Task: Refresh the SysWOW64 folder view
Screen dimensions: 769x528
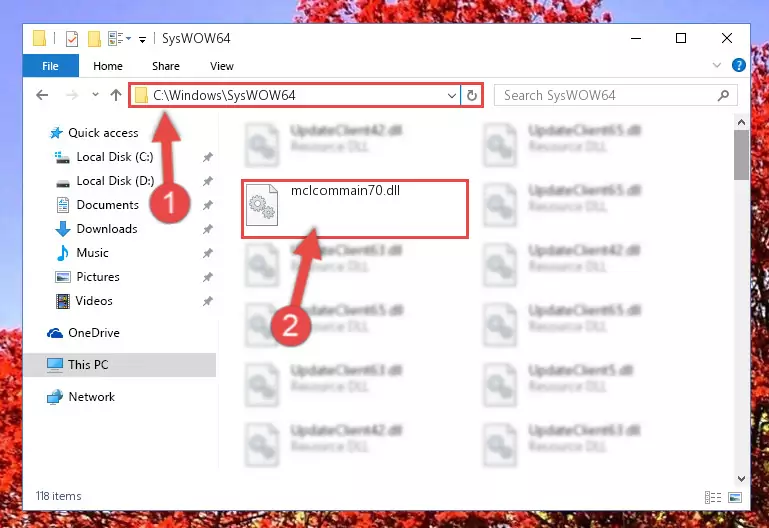Action: [x=472, y=96]
